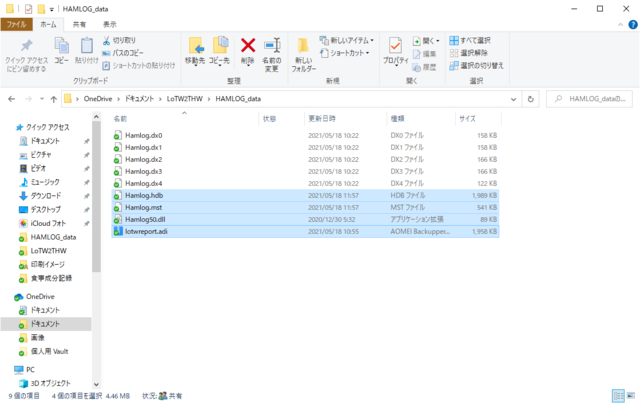Image resolution: width=640 pixels, height=403 pixels.
Task: Click title bar properties checkmark icon
Action: coord(29,9)
